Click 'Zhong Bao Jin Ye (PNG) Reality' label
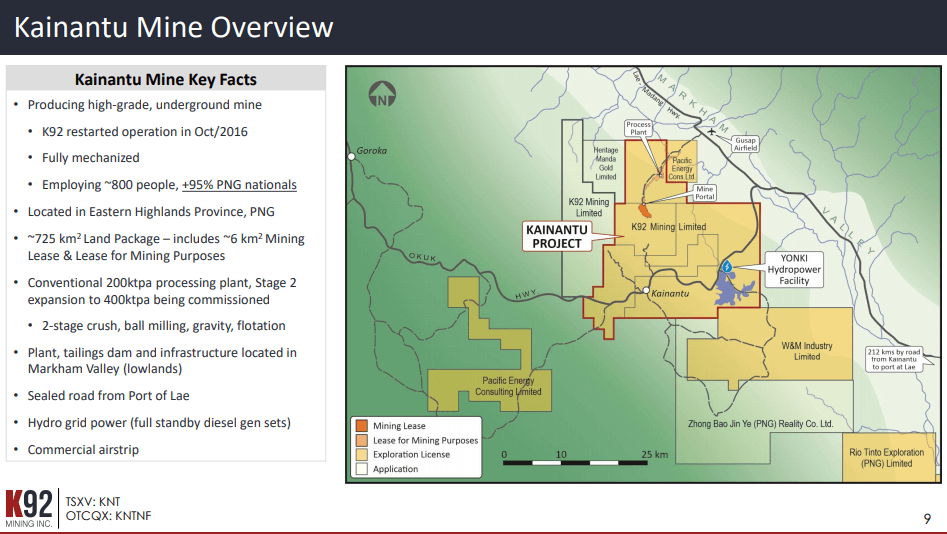 point(760,424)
